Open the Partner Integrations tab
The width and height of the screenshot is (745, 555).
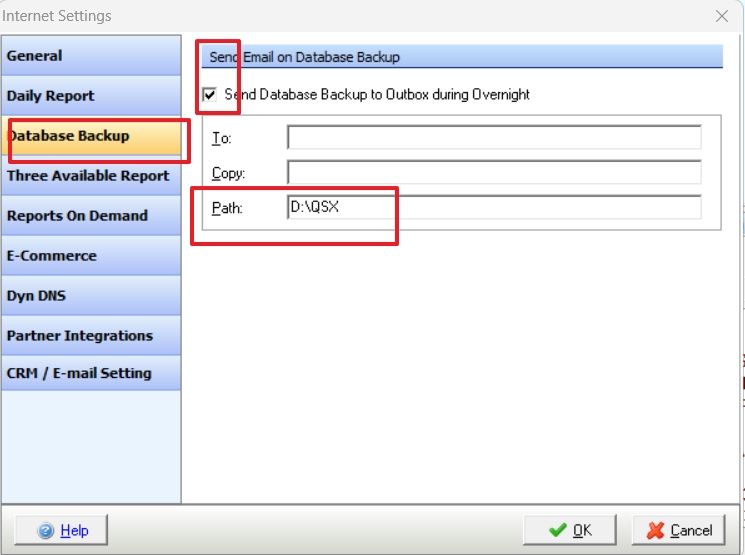pyautogui.click(x=91, y=335)
